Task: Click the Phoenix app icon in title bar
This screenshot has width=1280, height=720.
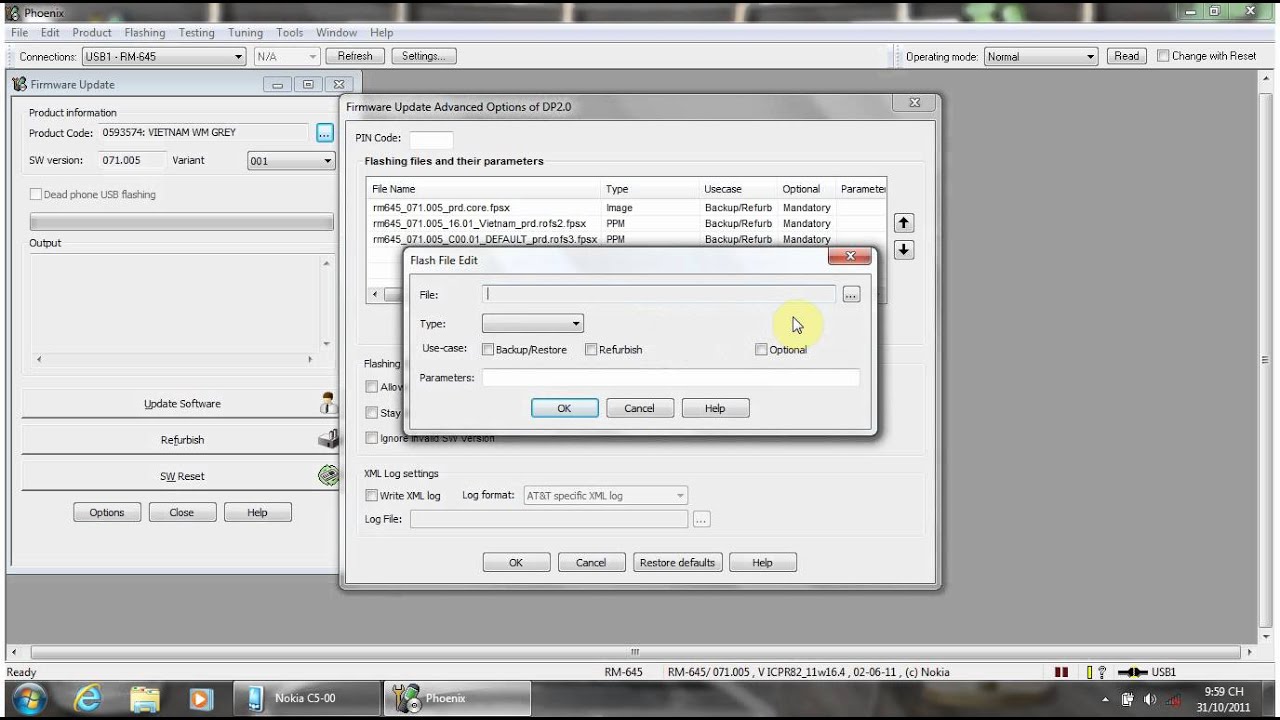Action: pos(14,12)
